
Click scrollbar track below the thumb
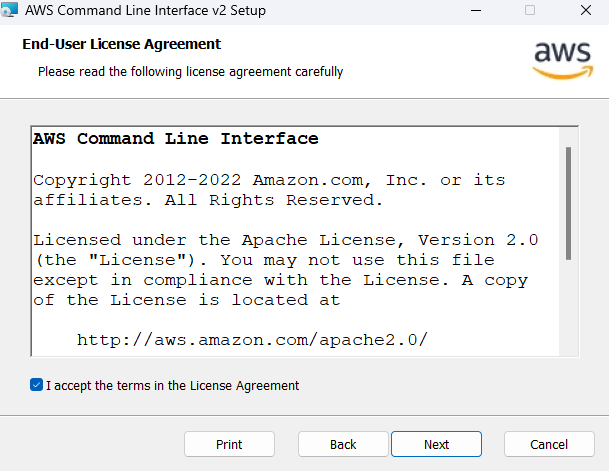coord(568,307)
